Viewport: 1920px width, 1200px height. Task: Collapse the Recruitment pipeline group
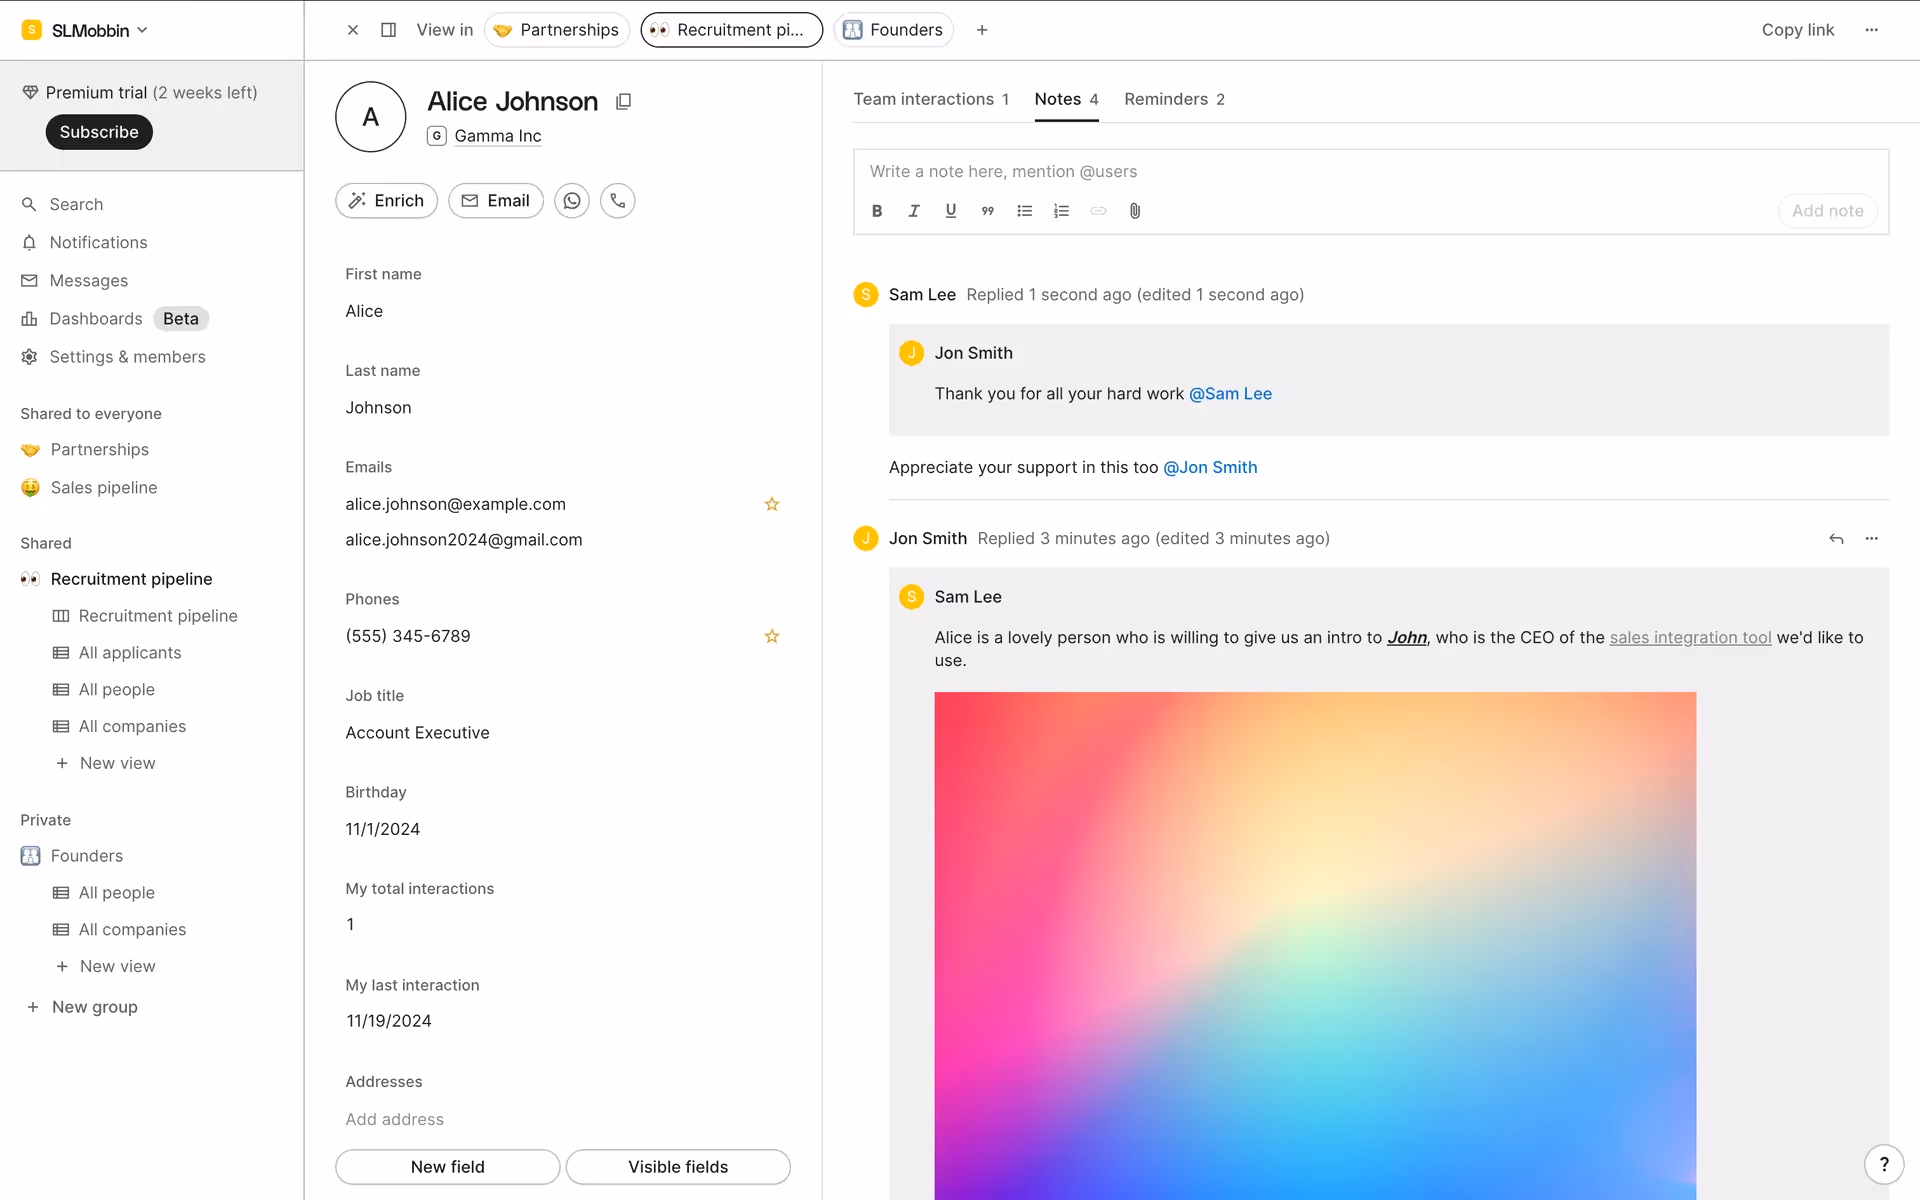pos(131,579)
